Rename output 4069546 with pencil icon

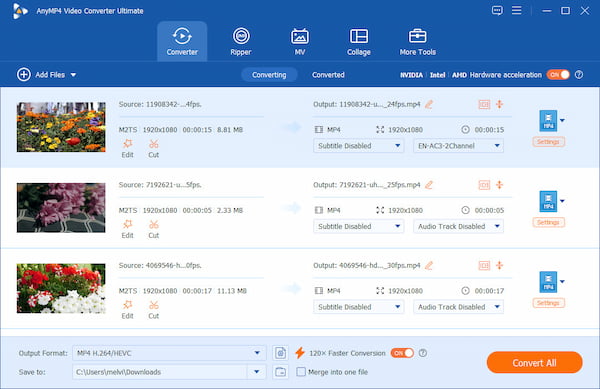pos(429,265)
